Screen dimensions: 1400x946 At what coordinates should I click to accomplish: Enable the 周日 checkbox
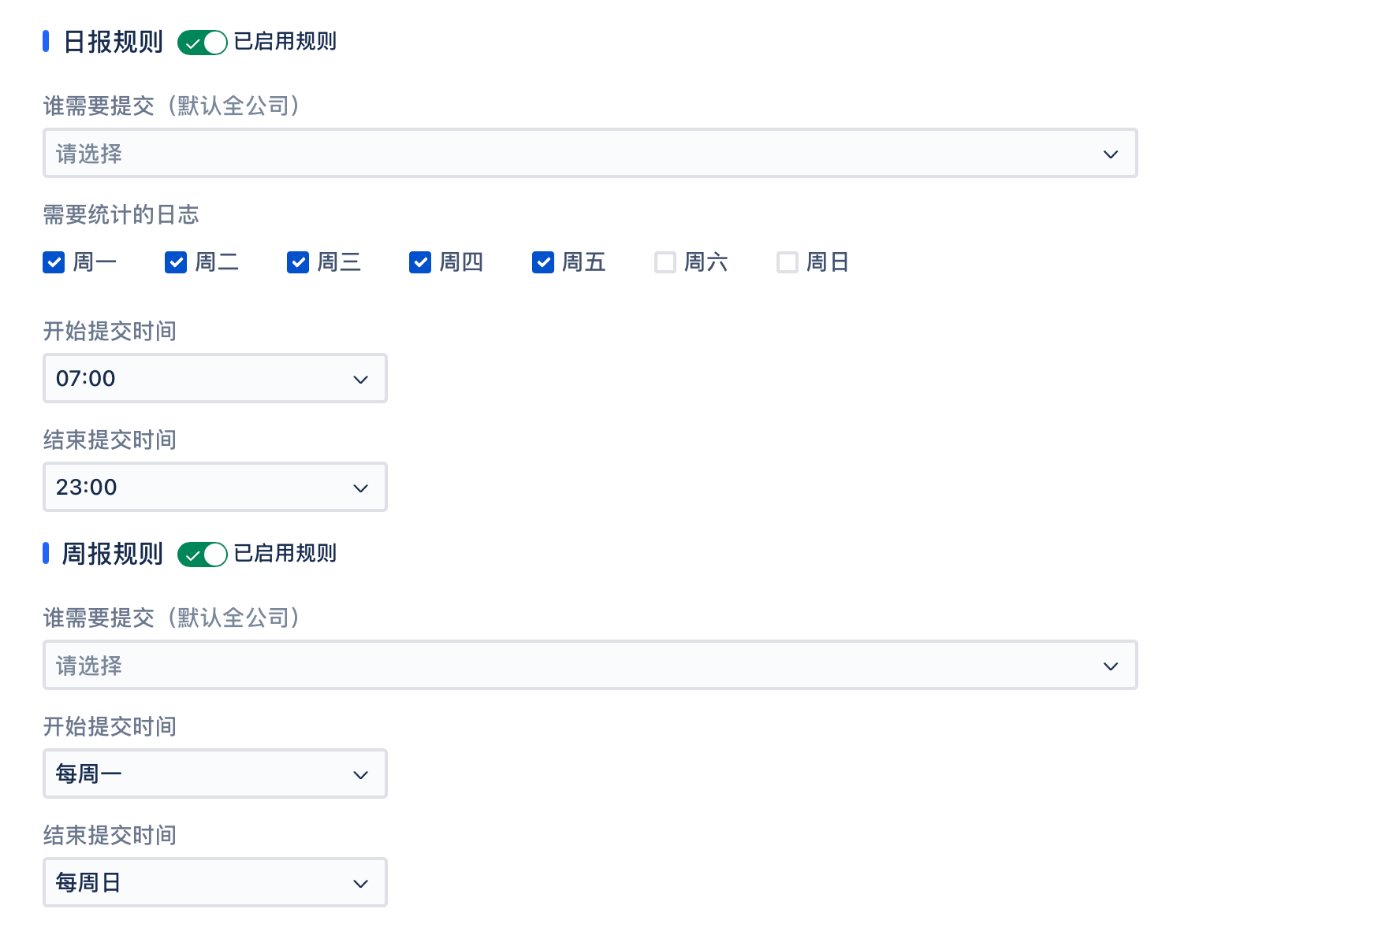pyautogui.click(x=787, y=262)
